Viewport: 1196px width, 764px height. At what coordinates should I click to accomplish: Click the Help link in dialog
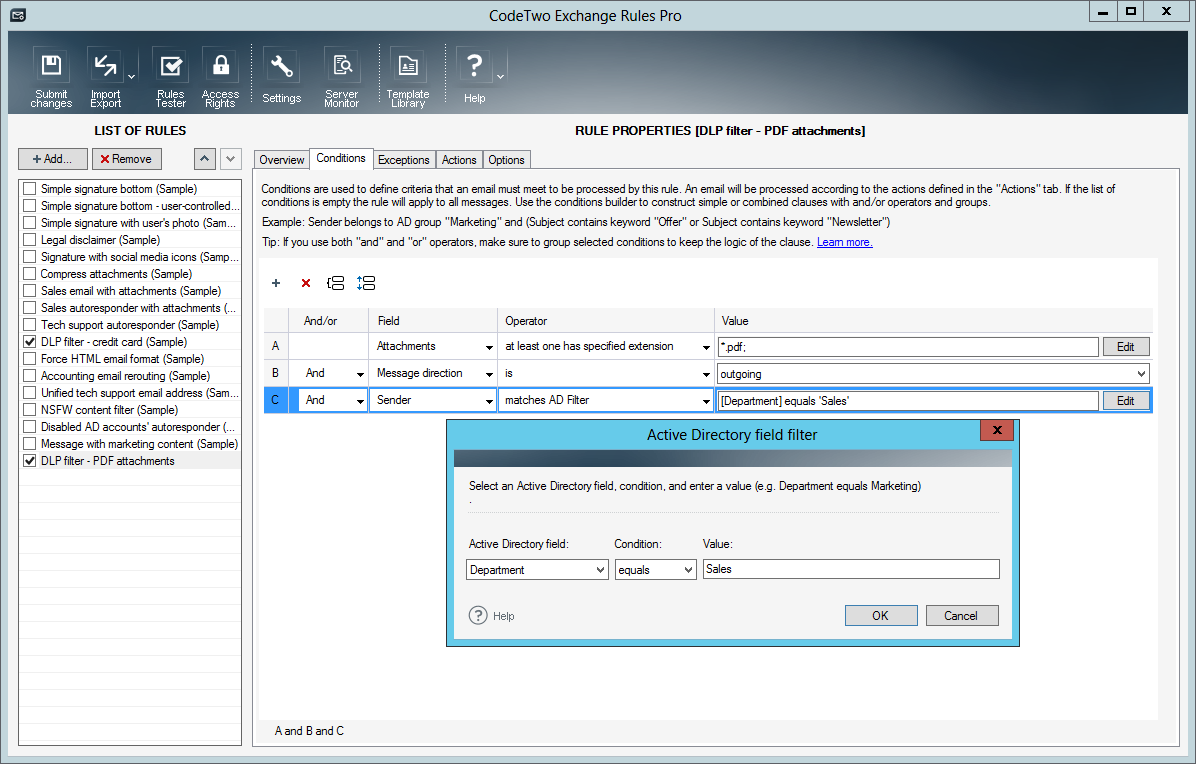click(x=503, y=616)
